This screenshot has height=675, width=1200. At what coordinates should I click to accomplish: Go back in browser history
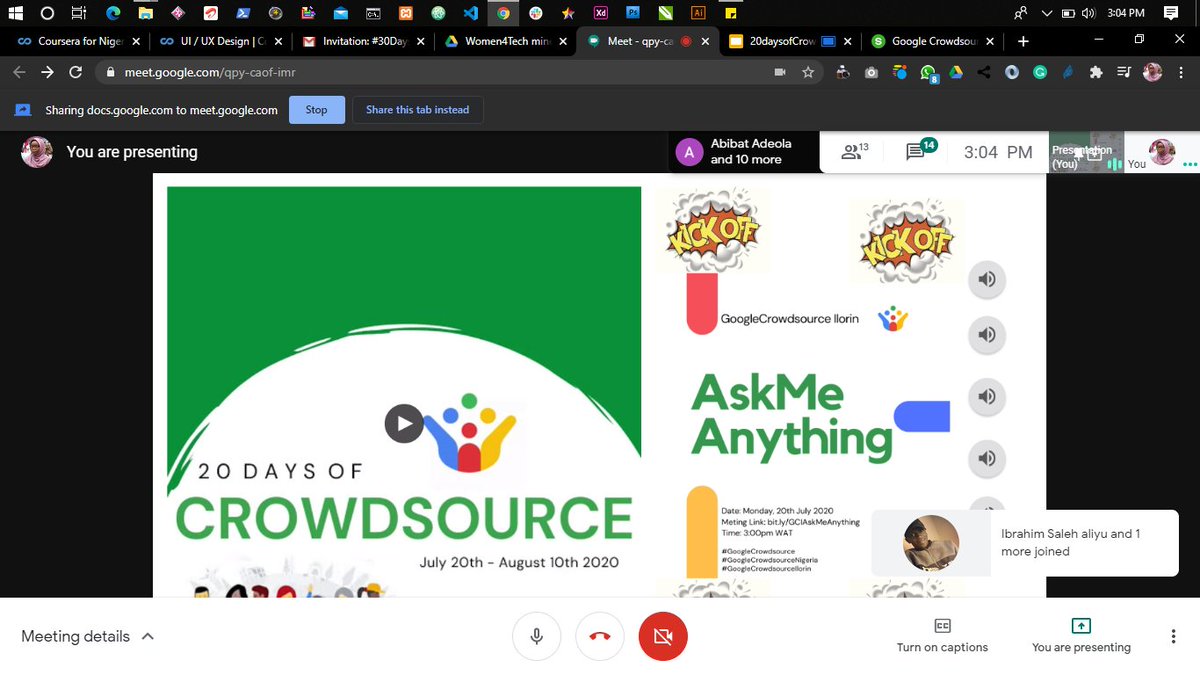coord(20,73)
